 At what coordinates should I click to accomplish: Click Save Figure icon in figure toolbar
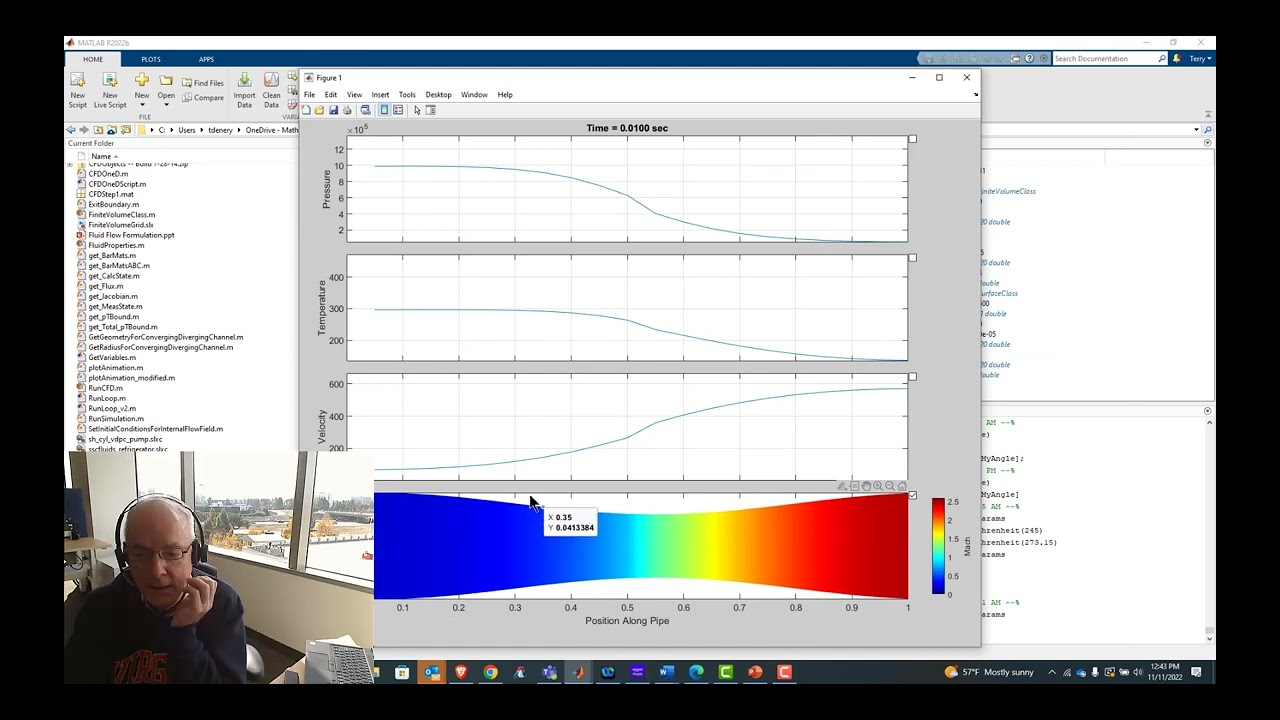pos(333,110)
